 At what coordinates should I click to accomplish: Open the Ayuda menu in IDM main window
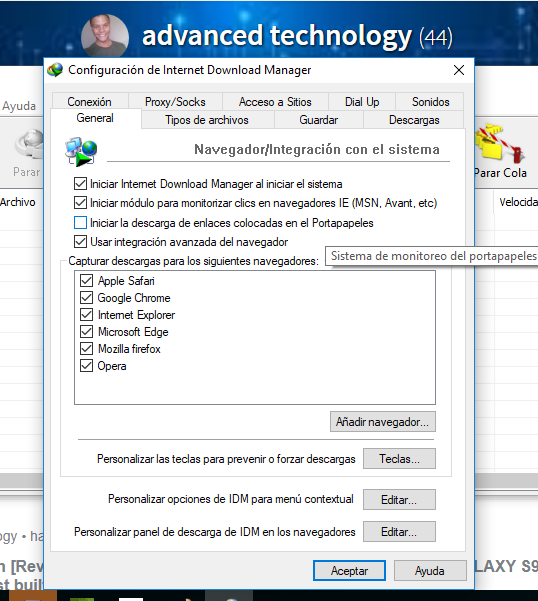[x=19, y=106]
